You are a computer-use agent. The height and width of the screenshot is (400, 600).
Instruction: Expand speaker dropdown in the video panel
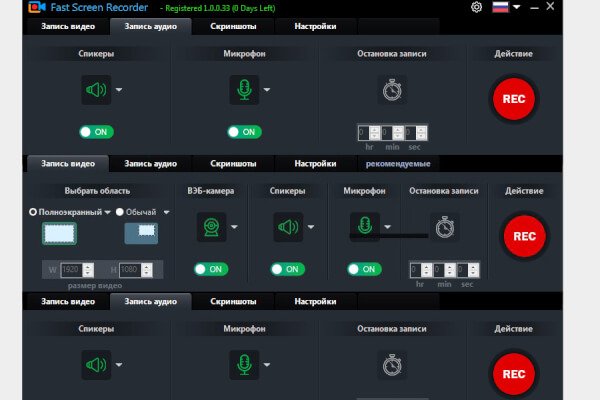(311, 227)
